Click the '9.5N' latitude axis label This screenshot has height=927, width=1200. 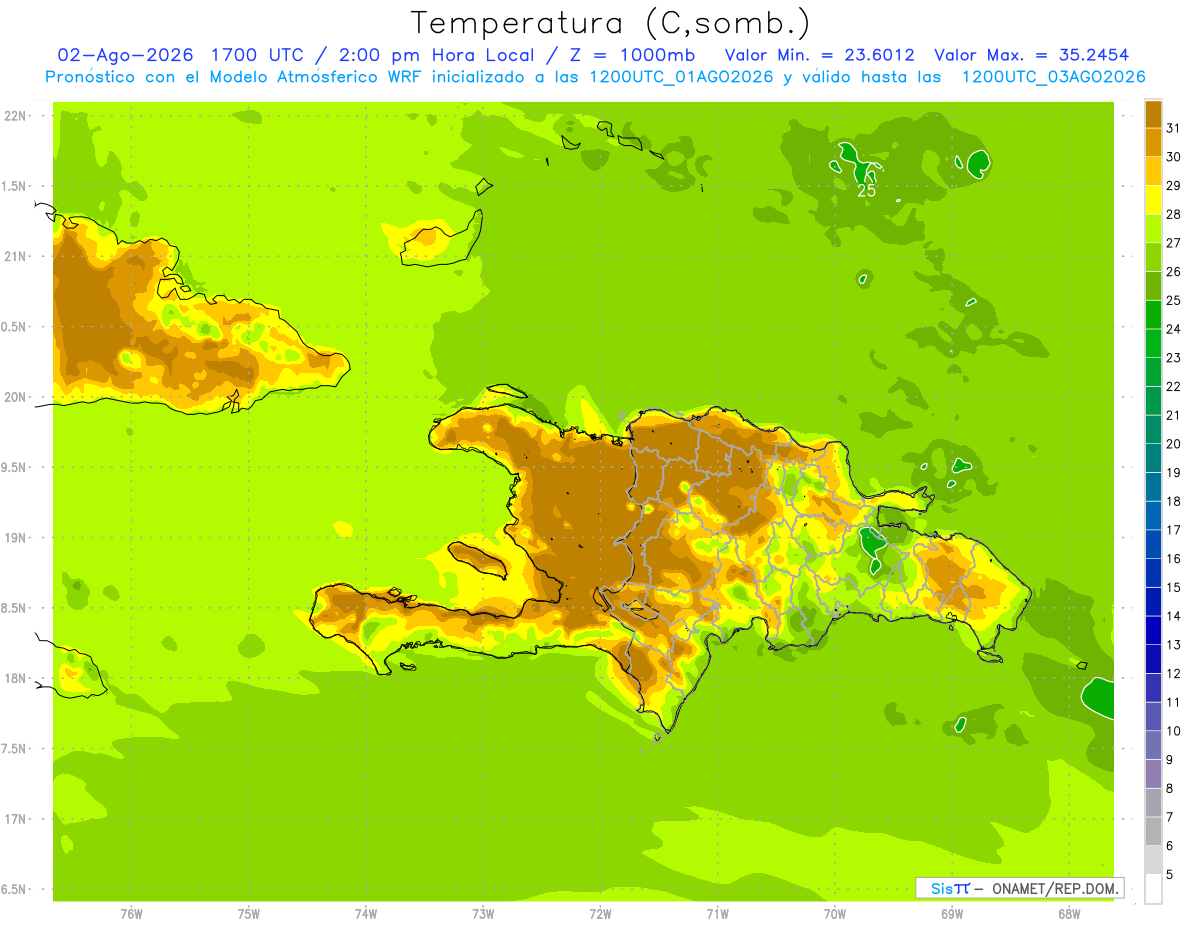(x=15, y=468)
